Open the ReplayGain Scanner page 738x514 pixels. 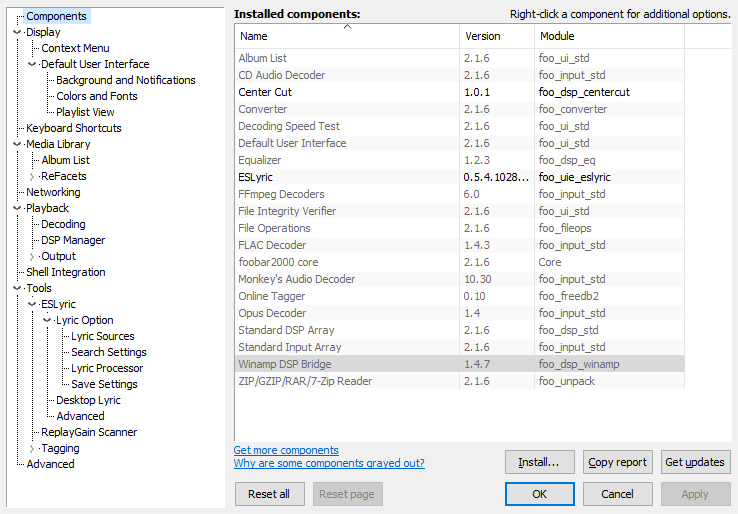[89, 432]
